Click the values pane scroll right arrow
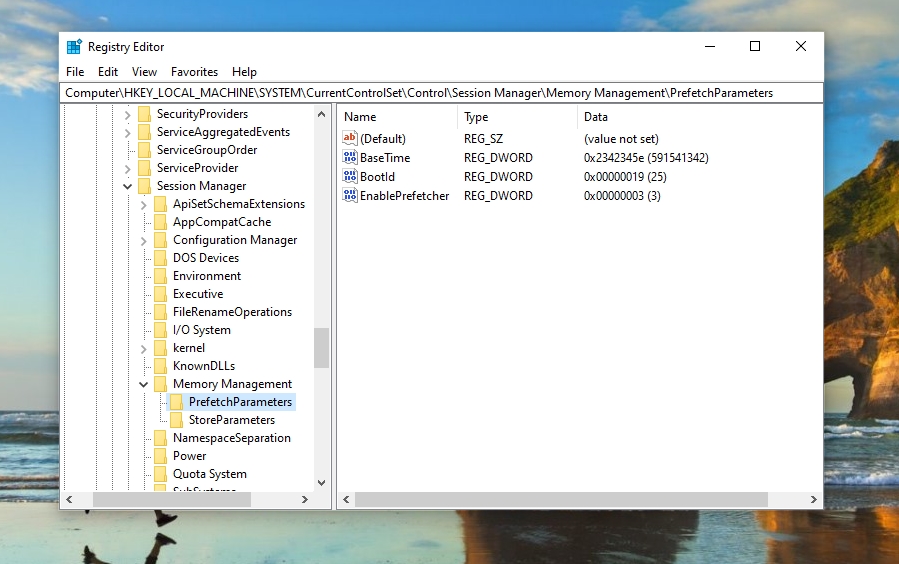Screen dimensions: 899x564 (813, 499)
